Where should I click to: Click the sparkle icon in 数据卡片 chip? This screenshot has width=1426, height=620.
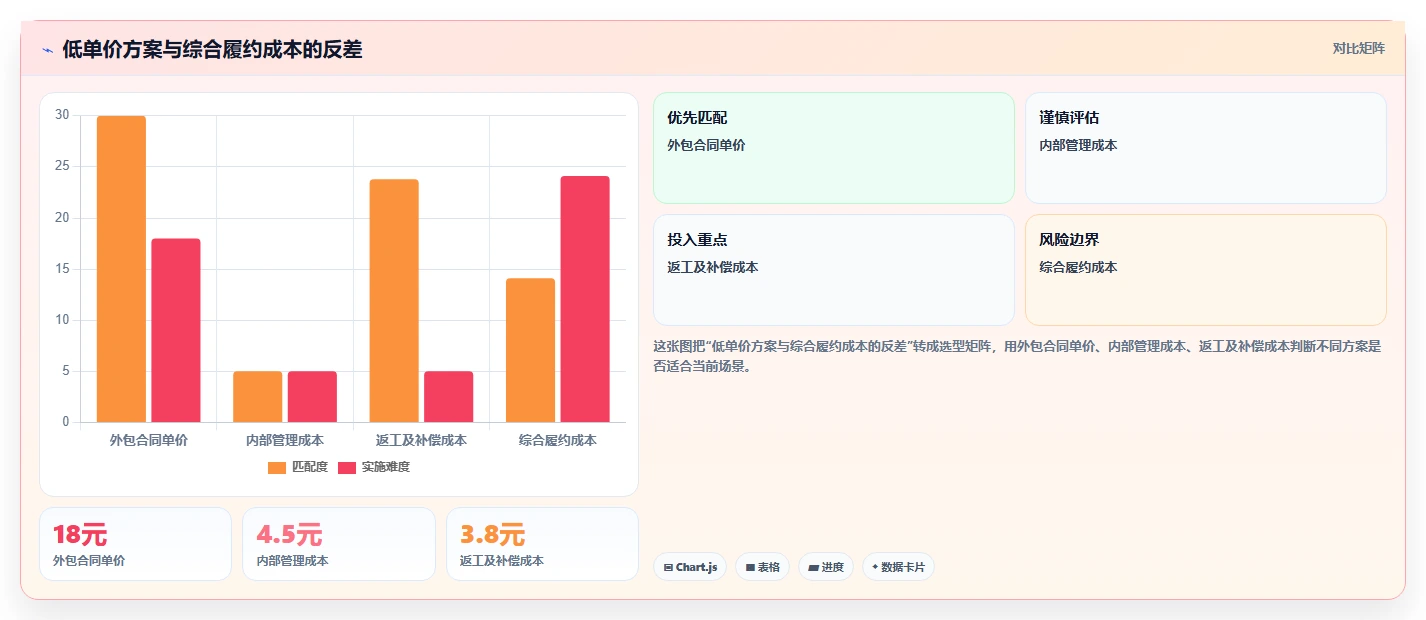tap(875, 567)
